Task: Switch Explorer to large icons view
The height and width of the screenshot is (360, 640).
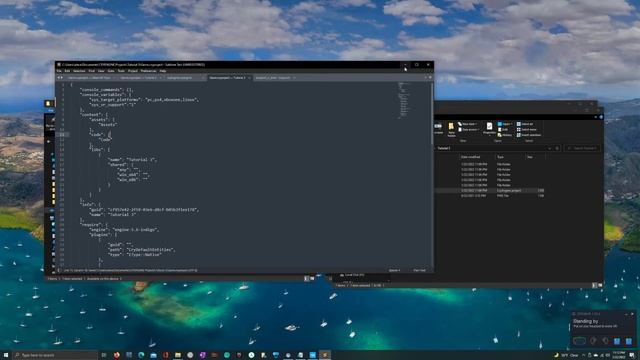Action: (x=600, y=285)
